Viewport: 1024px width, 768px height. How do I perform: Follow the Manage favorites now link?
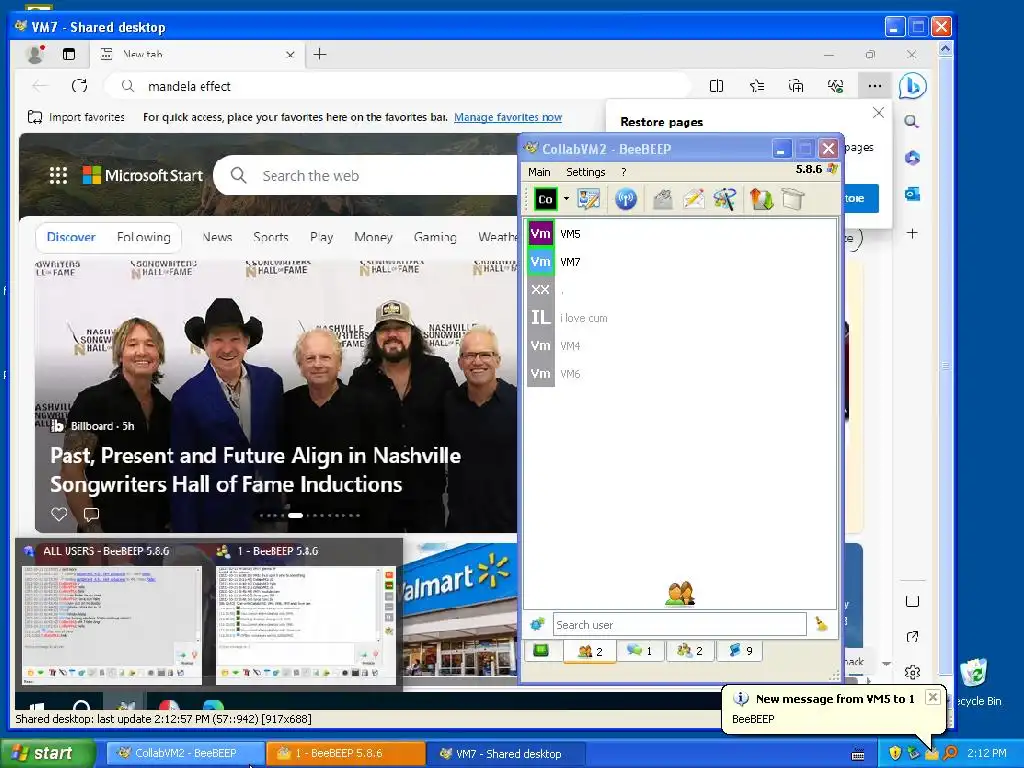coord(507,117)
